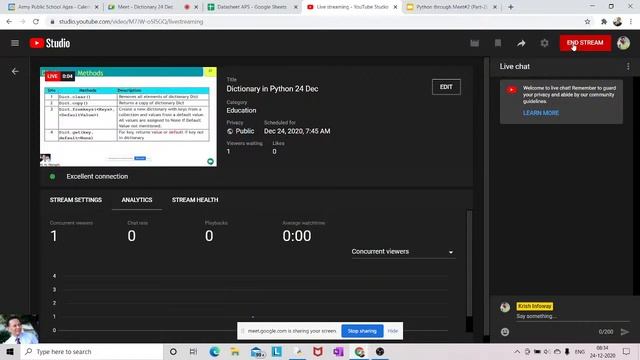Switch to the STREAM SETTINGS tab
This screenshot has width=640, height=360.
coord(76,200)
